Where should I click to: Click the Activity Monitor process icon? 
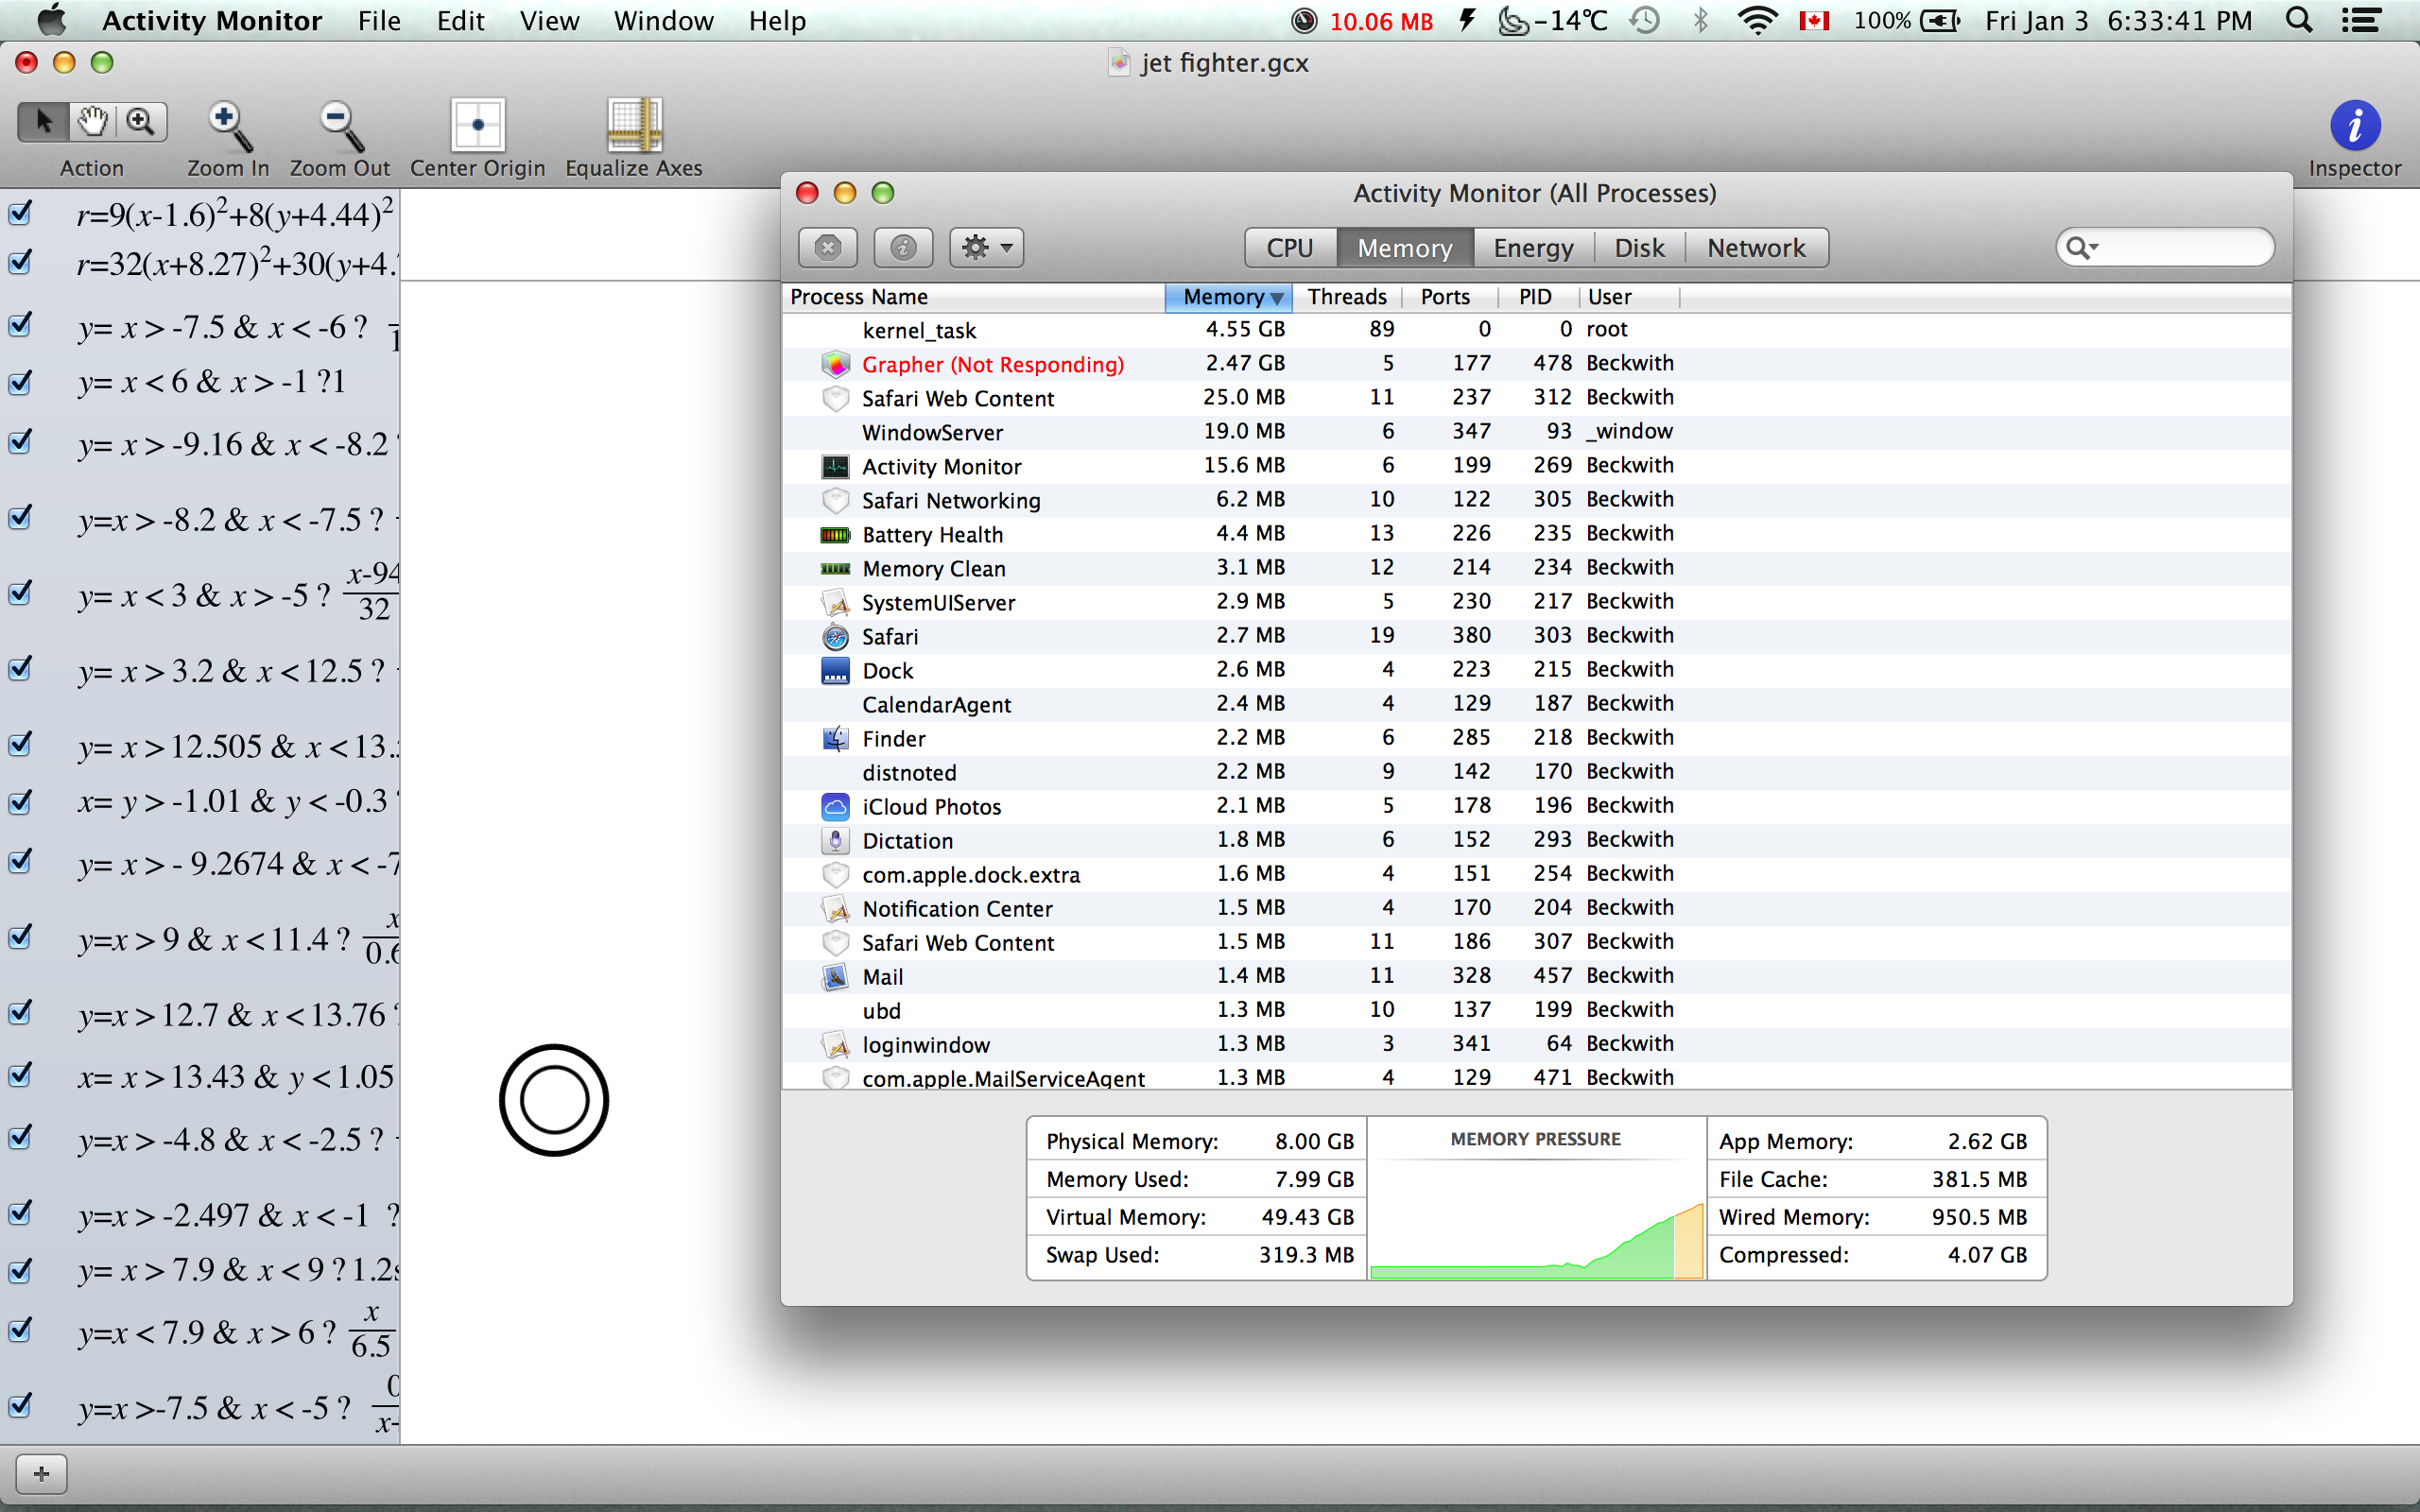[x=835, y=466]
